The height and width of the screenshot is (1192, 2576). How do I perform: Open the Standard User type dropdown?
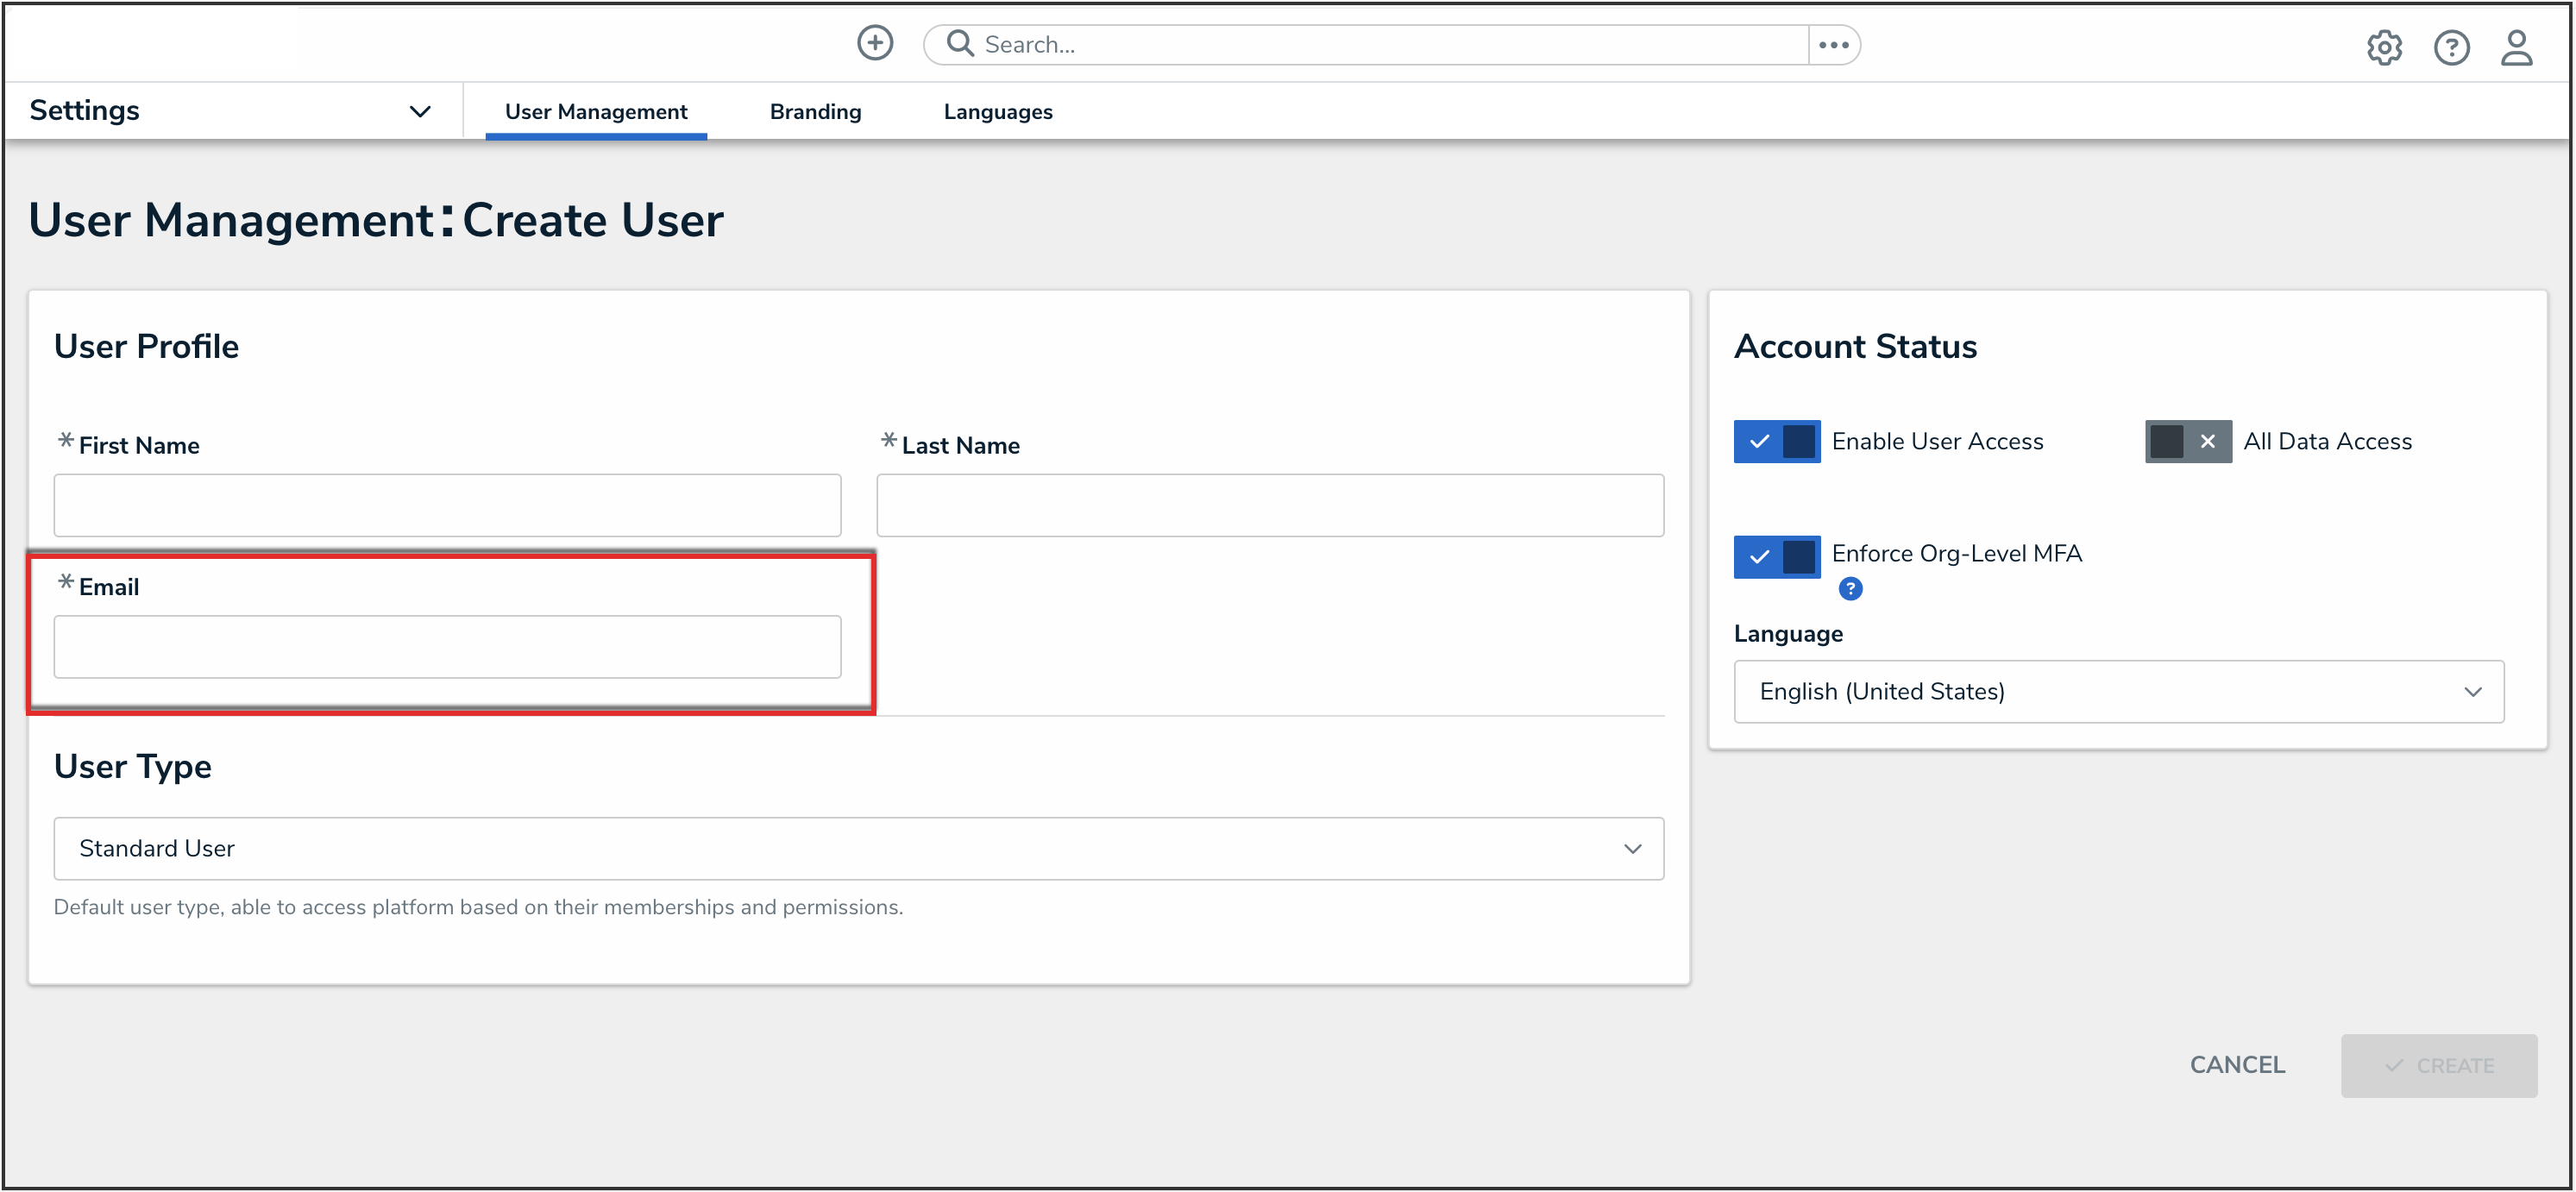click(x=858, y=848)
